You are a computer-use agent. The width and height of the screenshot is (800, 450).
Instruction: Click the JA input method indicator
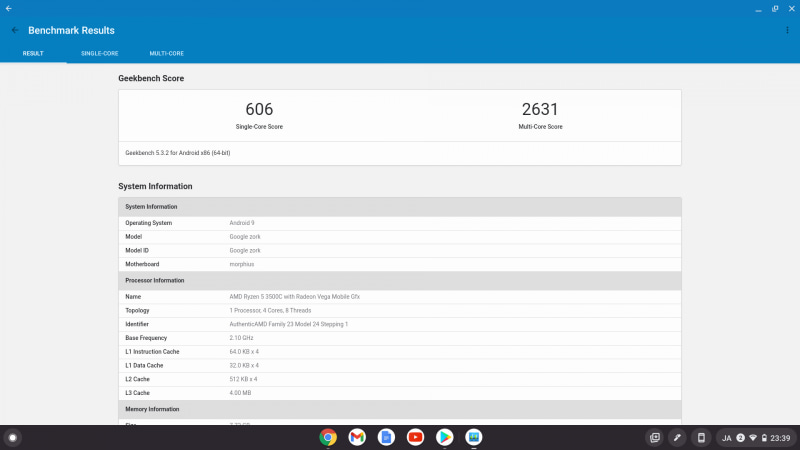pyautogui.click(x=727, y=438)
